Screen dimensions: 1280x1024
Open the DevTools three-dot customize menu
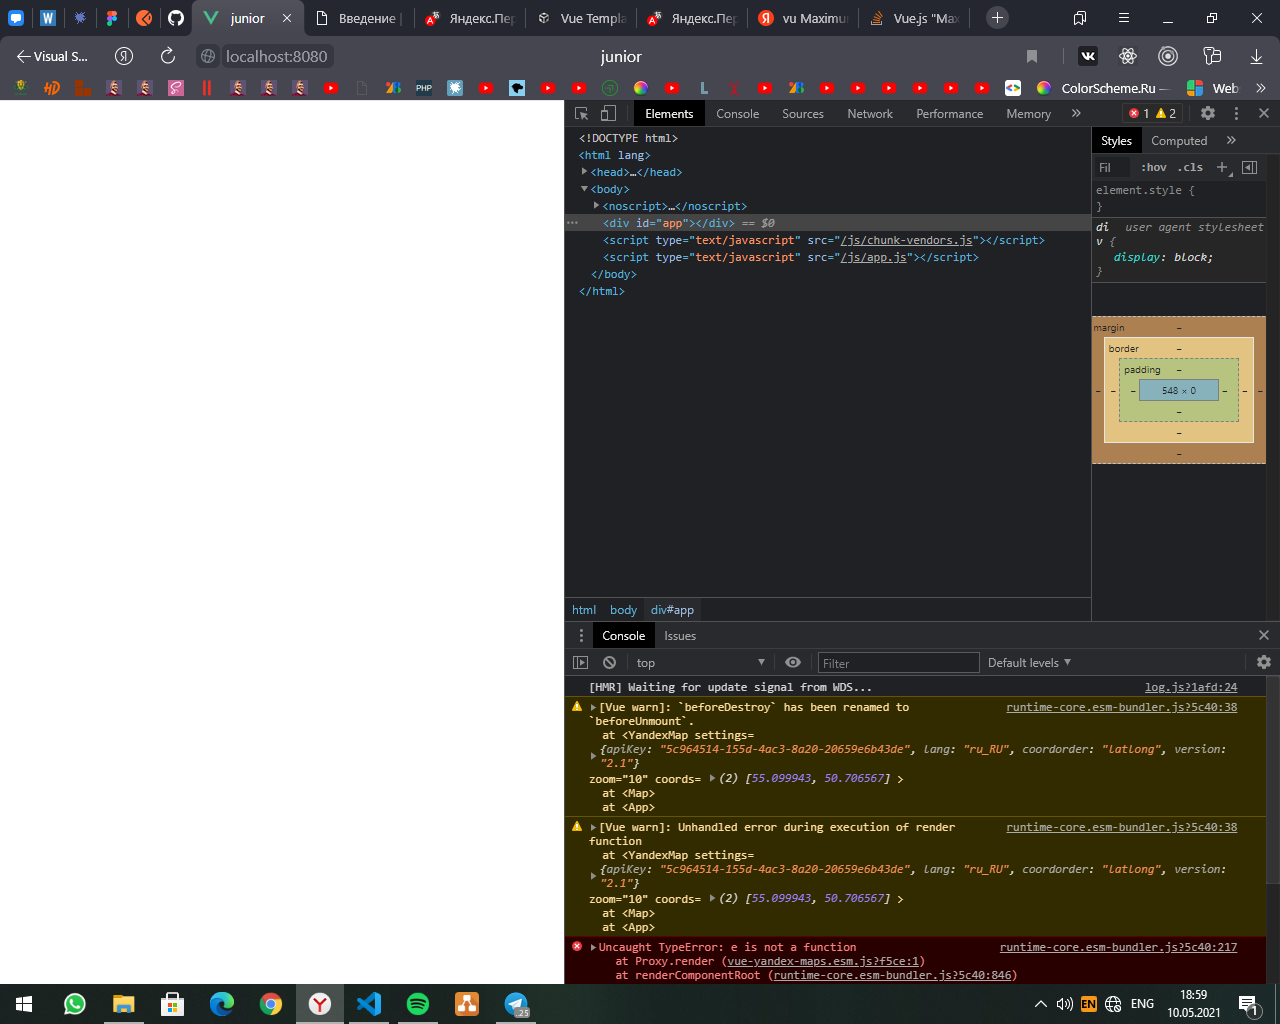click(x=1236, y=114)
